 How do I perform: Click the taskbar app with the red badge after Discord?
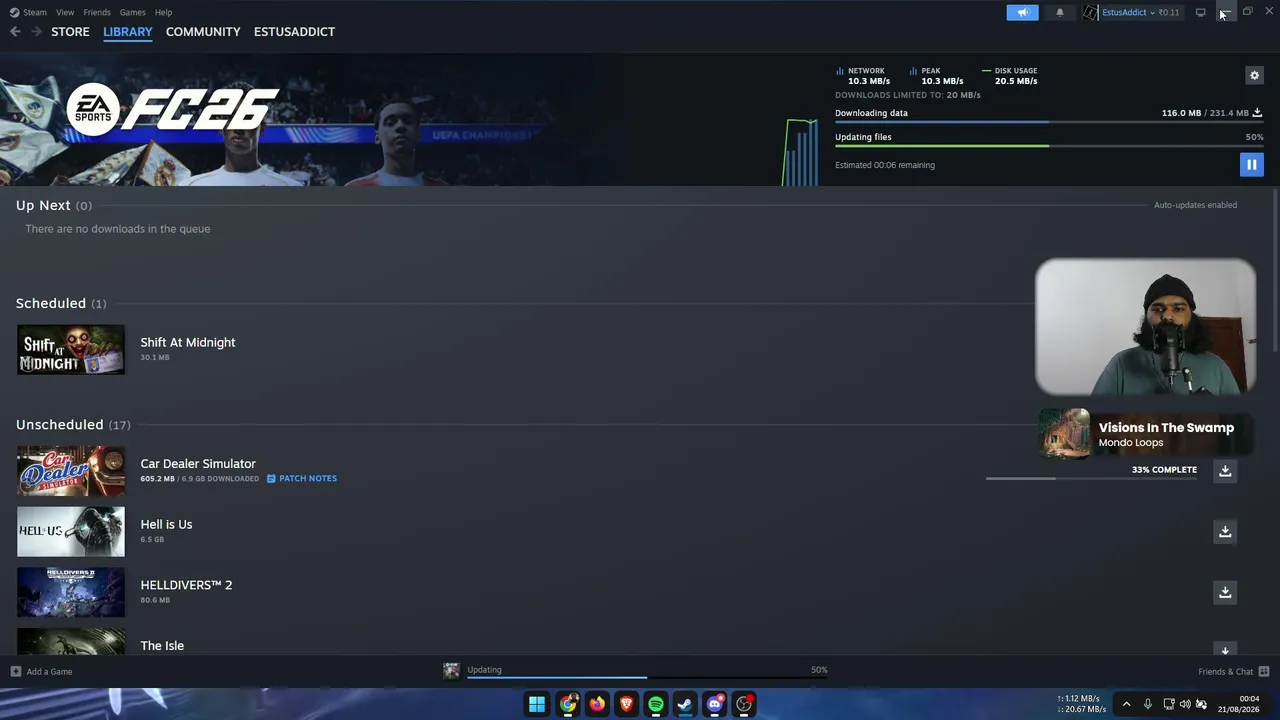tap(744, 704)
